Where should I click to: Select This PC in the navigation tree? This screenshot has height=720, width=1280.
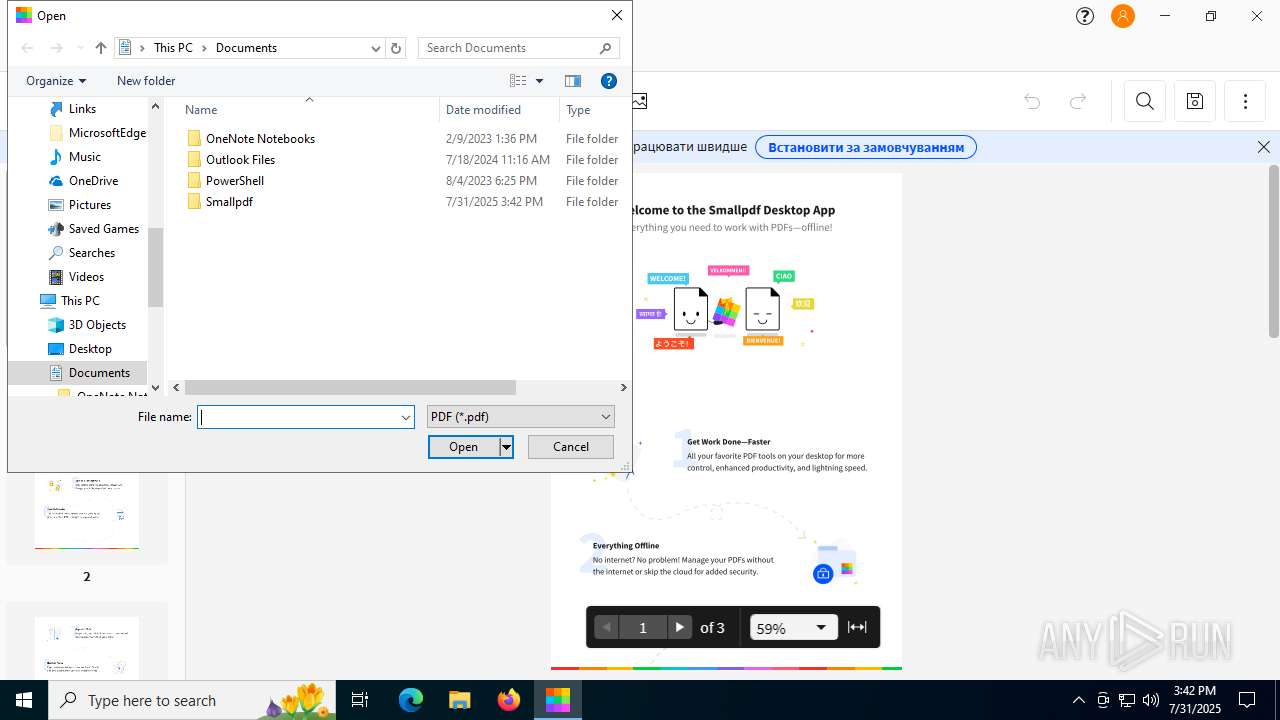coord(79,301)
